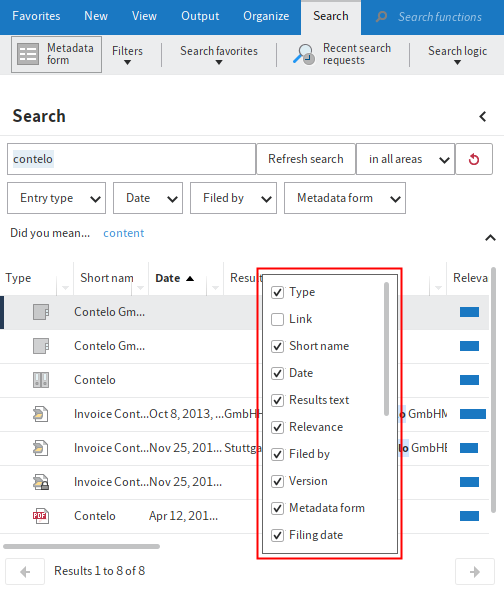Click the Search functions input field

(x=440, y=17)
